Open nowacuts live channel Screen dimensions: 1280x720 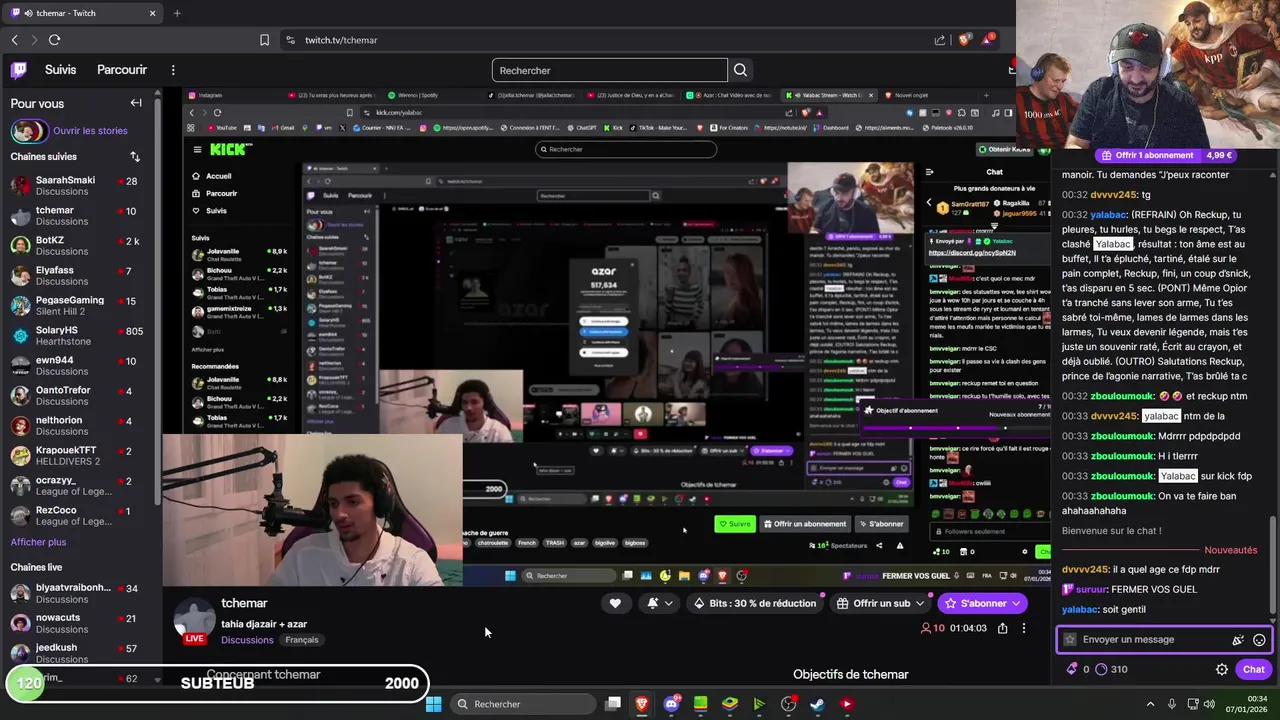pyautogui.click(x=79, y=624)
